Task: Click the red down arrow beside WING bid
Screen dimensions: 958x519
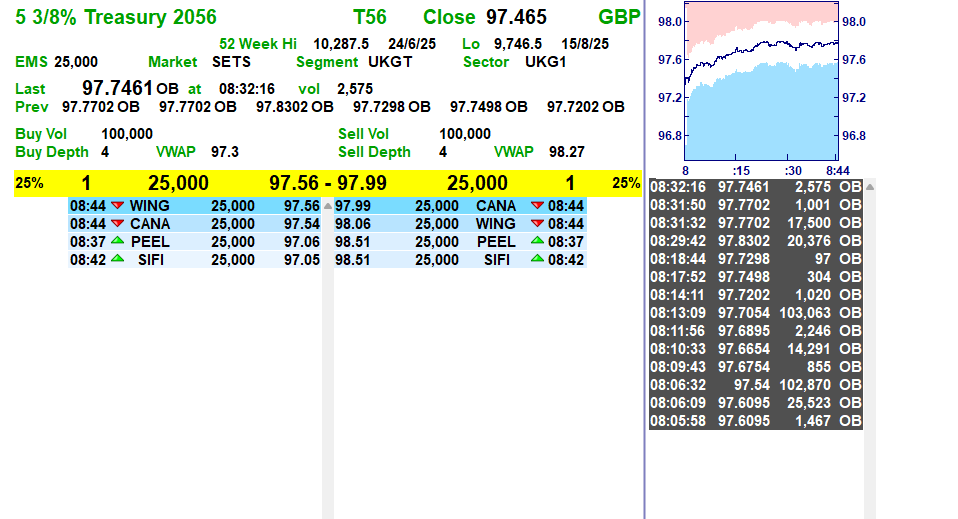Action: click(117, 205)
